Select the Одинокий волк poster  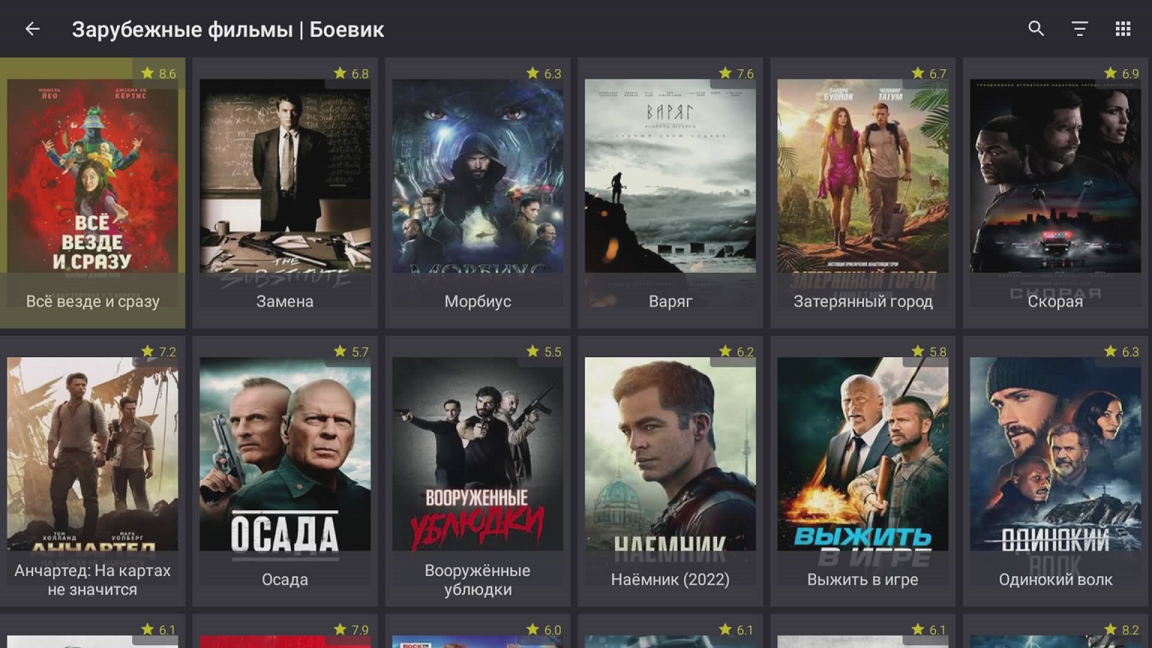point(1055,454)
